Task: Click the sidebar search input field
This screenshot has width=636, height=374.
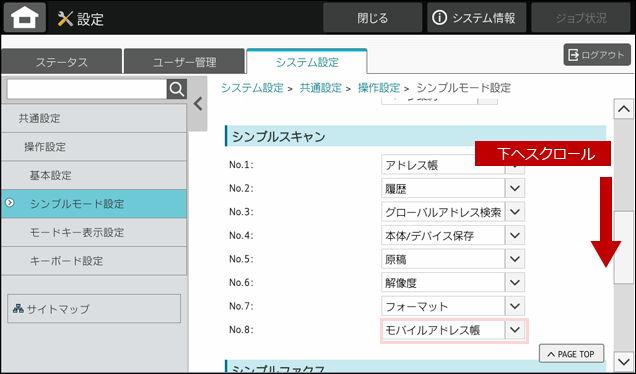Action: (87, 89)
